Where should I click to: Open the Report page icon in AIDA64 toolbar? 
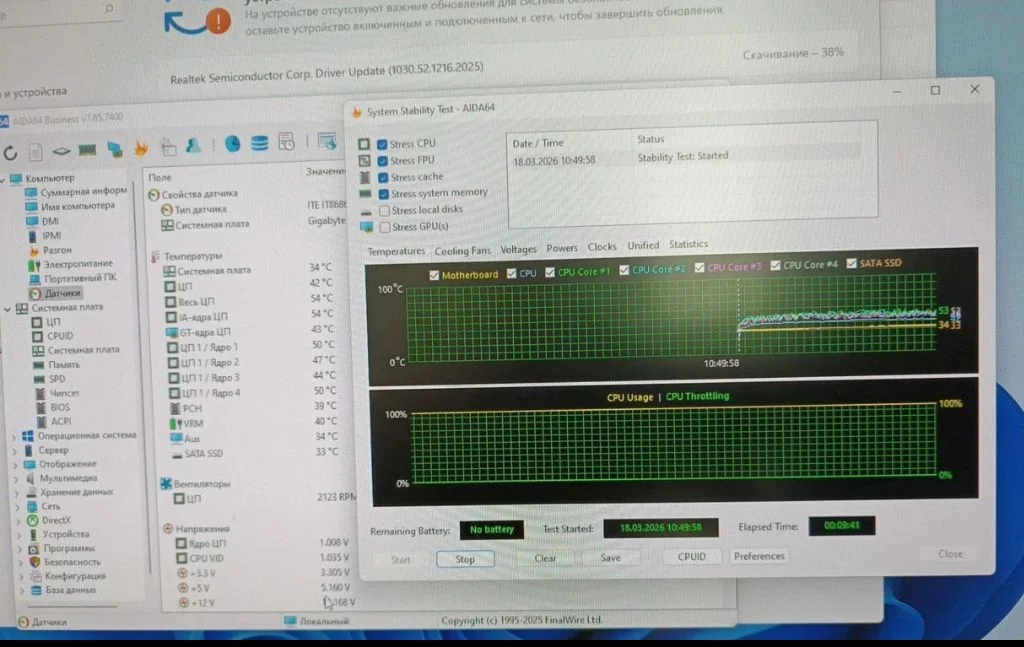coord(36,152)
